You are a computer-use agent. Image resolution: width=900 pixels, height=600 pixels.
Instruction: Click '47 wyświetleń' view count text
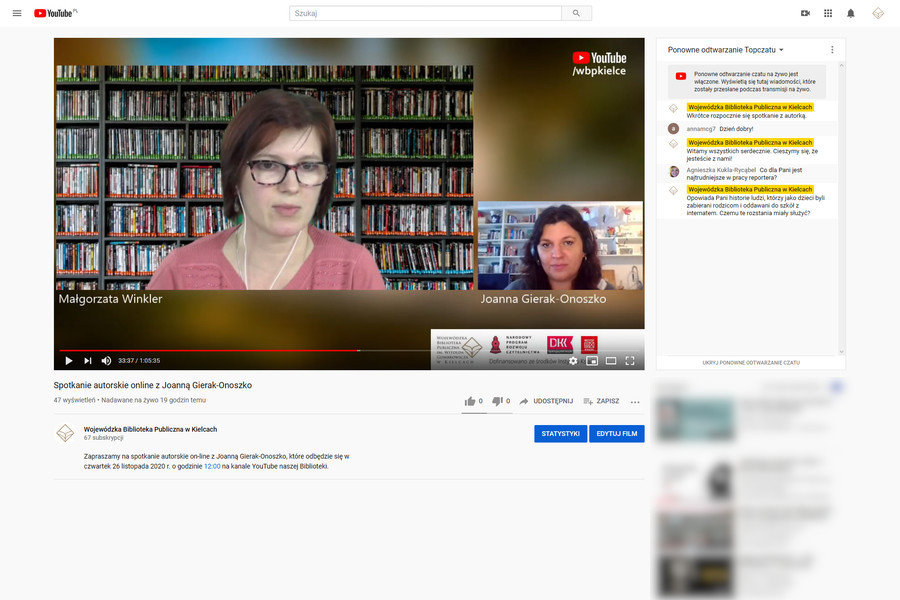pyautogui.click(x=74, y=400)
